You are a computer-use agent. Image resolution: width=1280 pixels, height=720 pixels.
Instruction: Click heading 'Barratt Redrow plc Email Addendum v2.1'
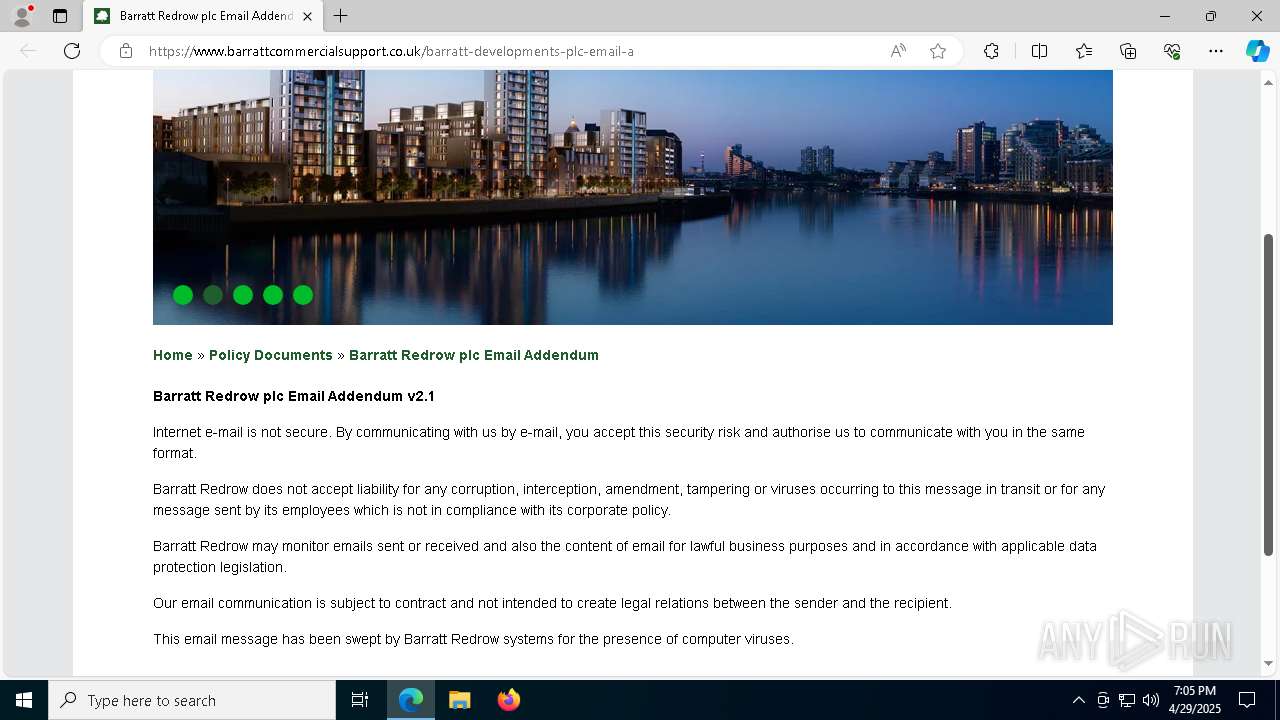pyautogui.click(x=294, y=396)
